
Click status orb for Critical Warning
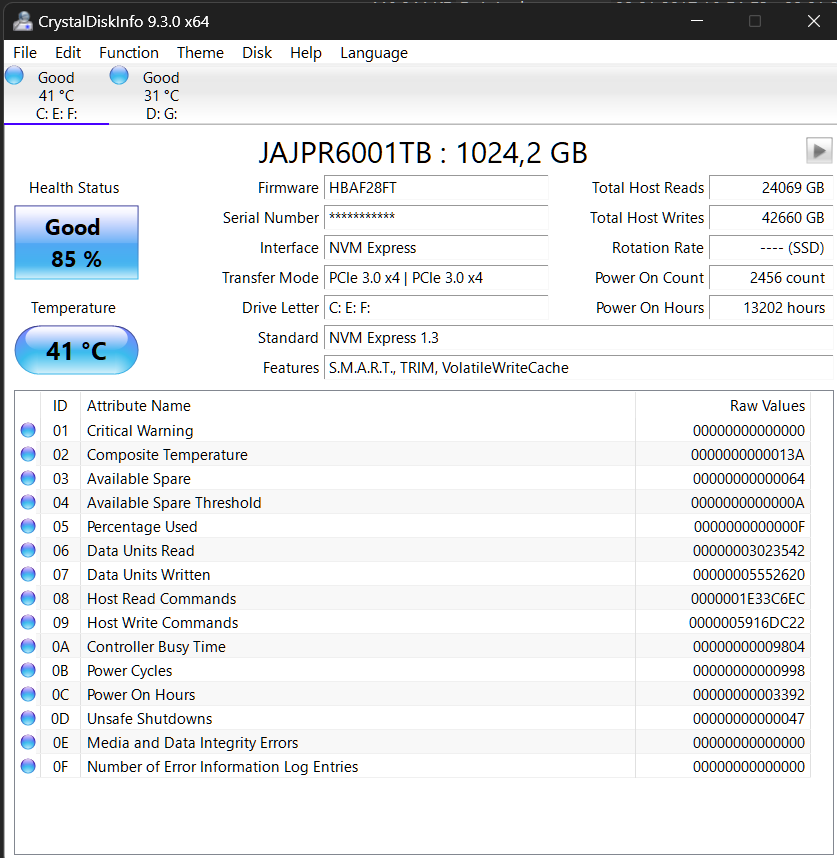point(28,430)
